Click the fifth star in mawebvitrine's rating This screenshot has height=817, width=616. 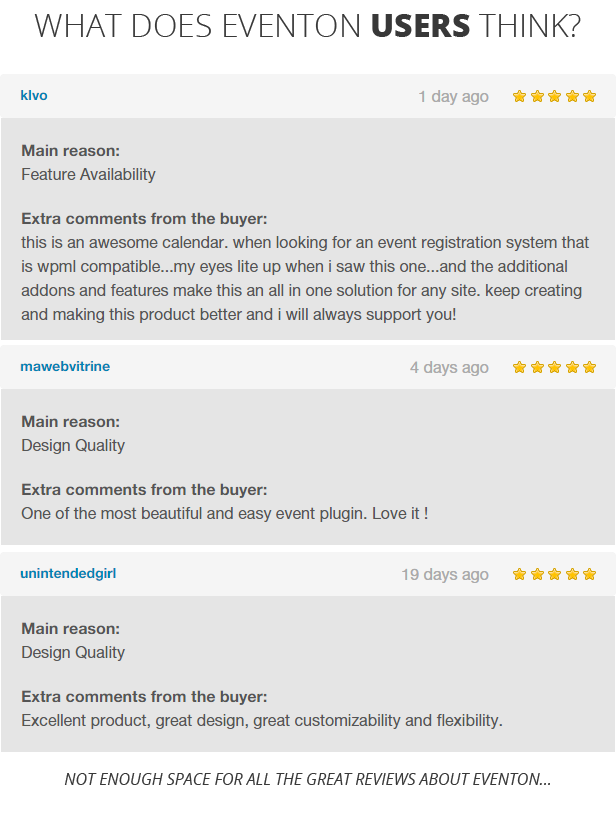point(589,367)
